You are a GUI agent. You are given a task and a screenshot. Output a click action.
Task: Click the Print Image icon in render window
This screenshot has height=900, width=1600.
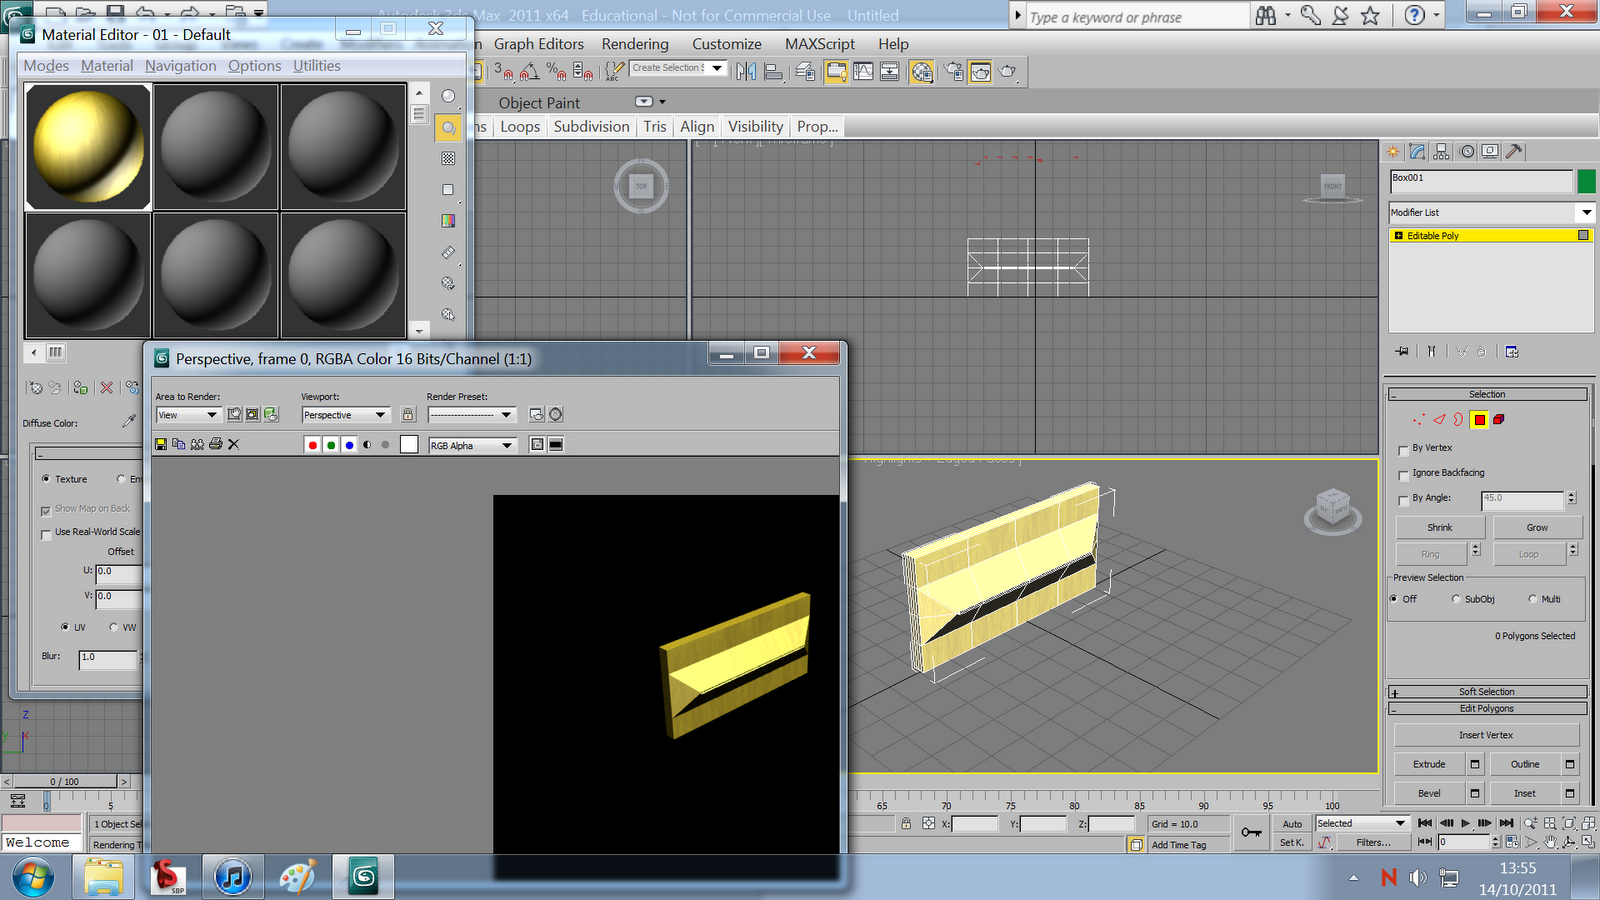[x=216, y=444]
